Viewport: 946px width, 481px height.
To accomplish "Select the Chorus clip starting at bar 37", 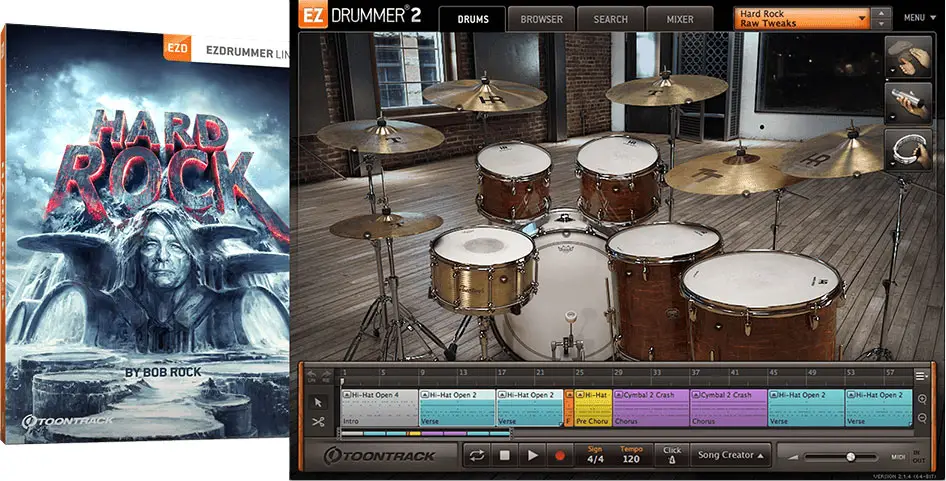I will [728, 408].
